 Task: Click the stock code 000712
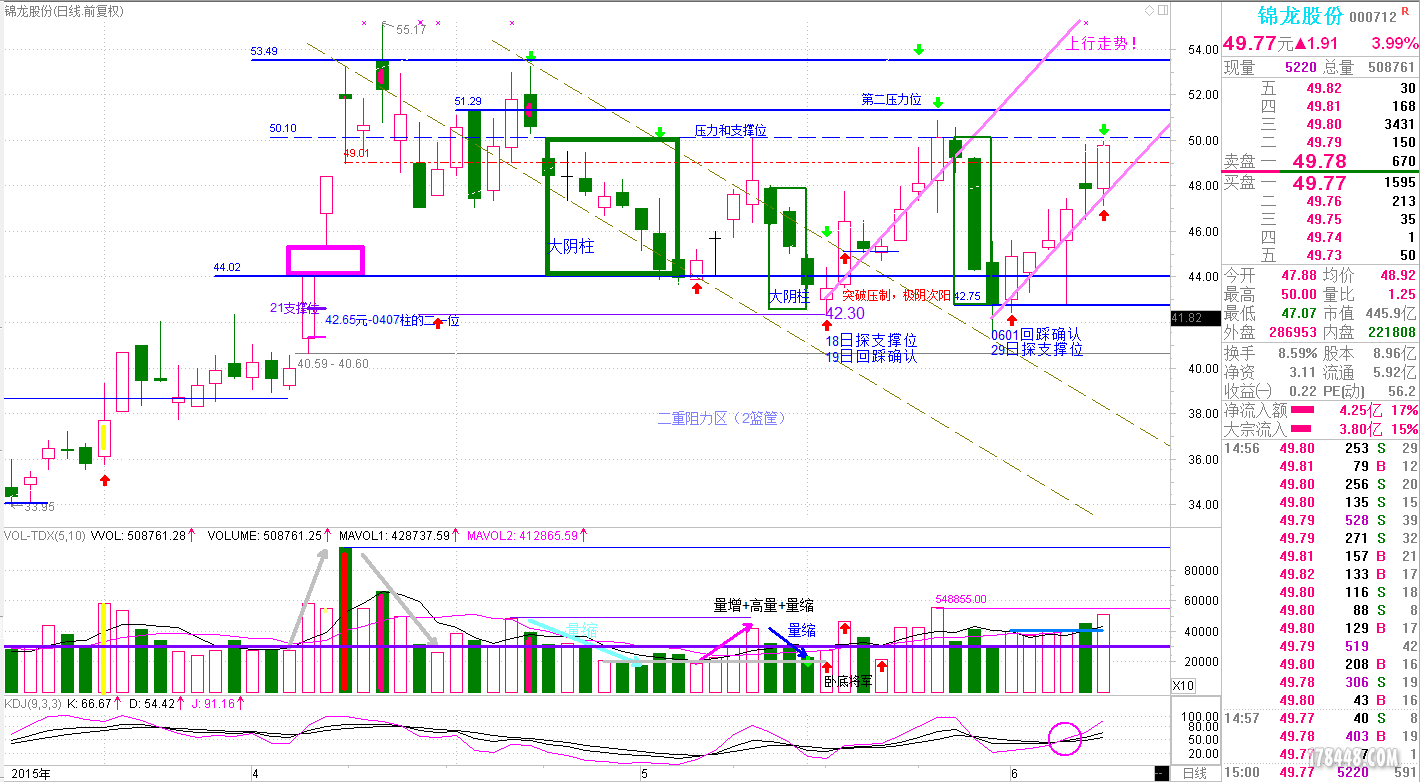[x=1373, y=17]
